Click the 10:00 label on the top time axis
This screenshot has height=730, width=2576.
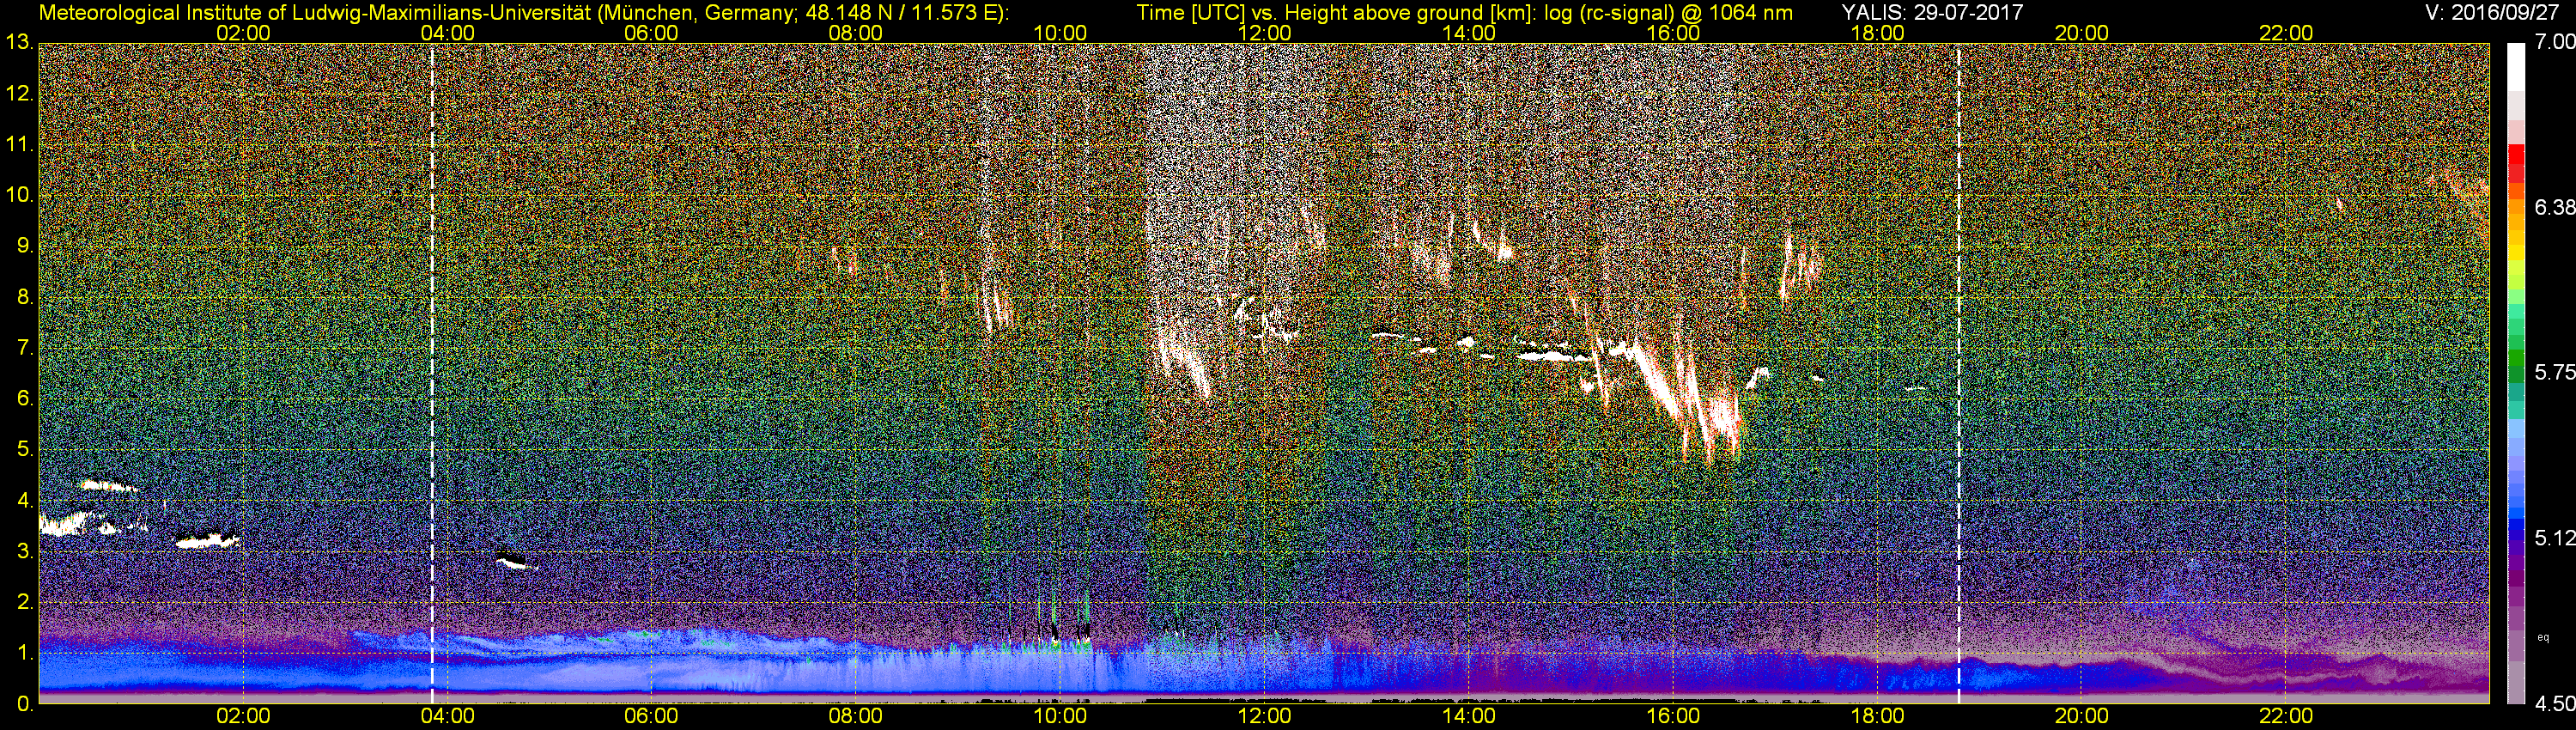coord(1060,33)
